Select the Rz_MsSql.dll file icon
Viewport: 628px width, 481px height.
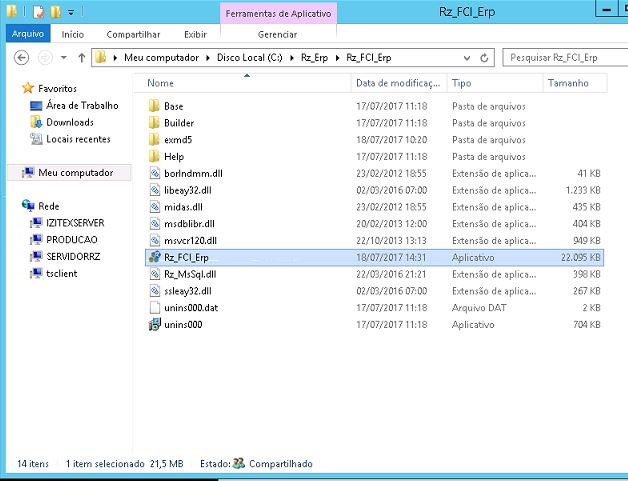[x=155, y=274]
